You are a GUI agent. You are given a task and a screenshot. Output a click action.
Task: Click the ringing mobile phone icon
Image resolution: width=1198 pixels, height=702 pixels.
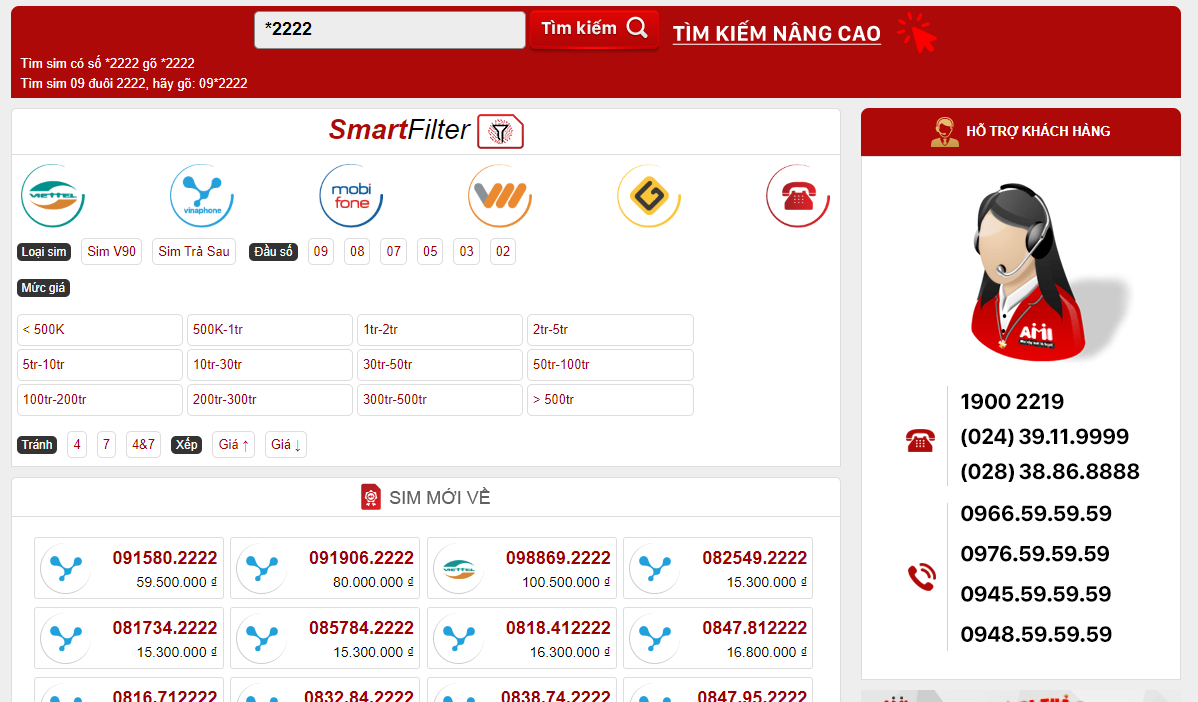921,577
